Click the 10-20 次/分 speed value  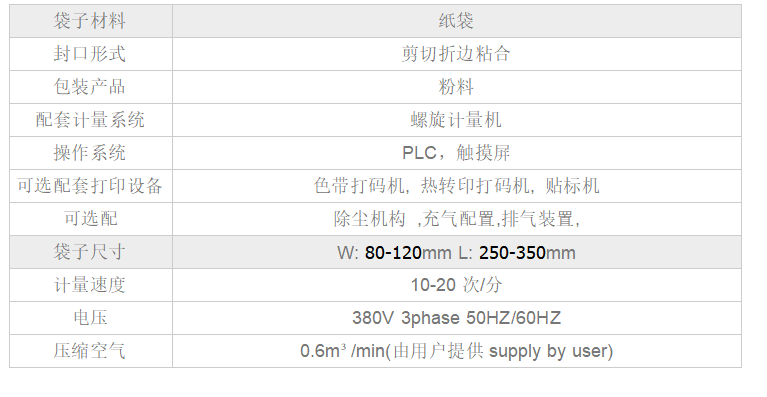click(456, 285)
